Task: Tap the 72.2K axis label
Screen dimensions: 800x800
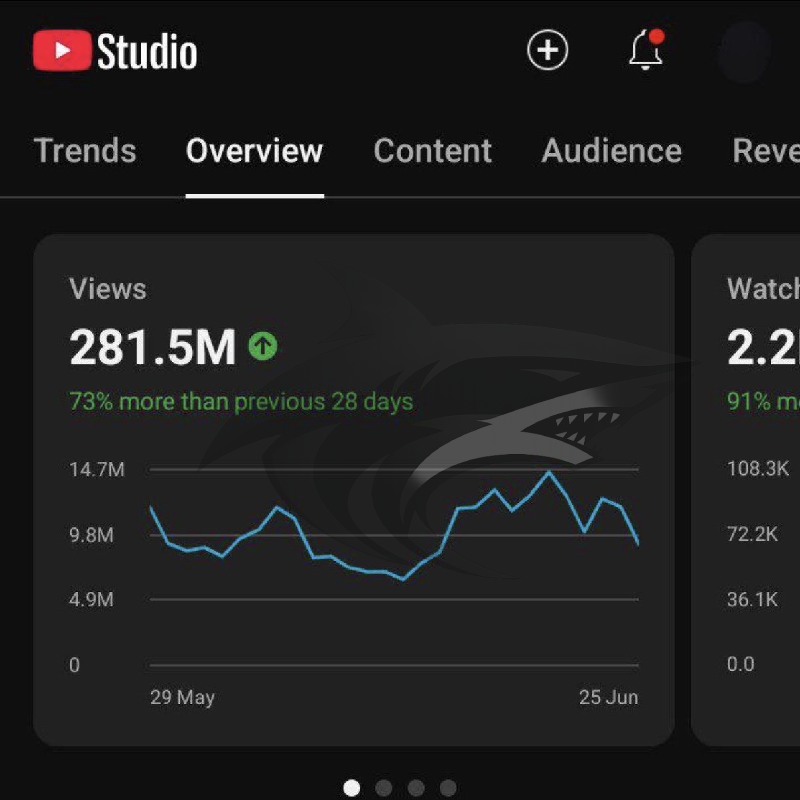Action: [753, 534]
